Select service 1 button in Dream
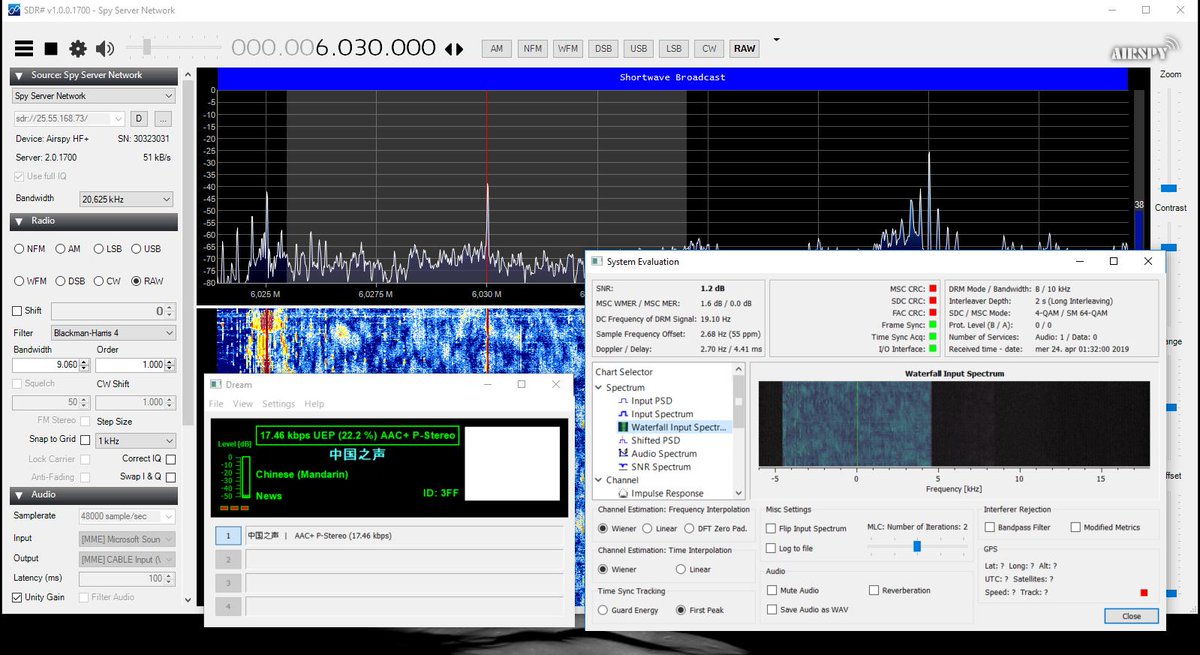 click(x=228, y=535)
